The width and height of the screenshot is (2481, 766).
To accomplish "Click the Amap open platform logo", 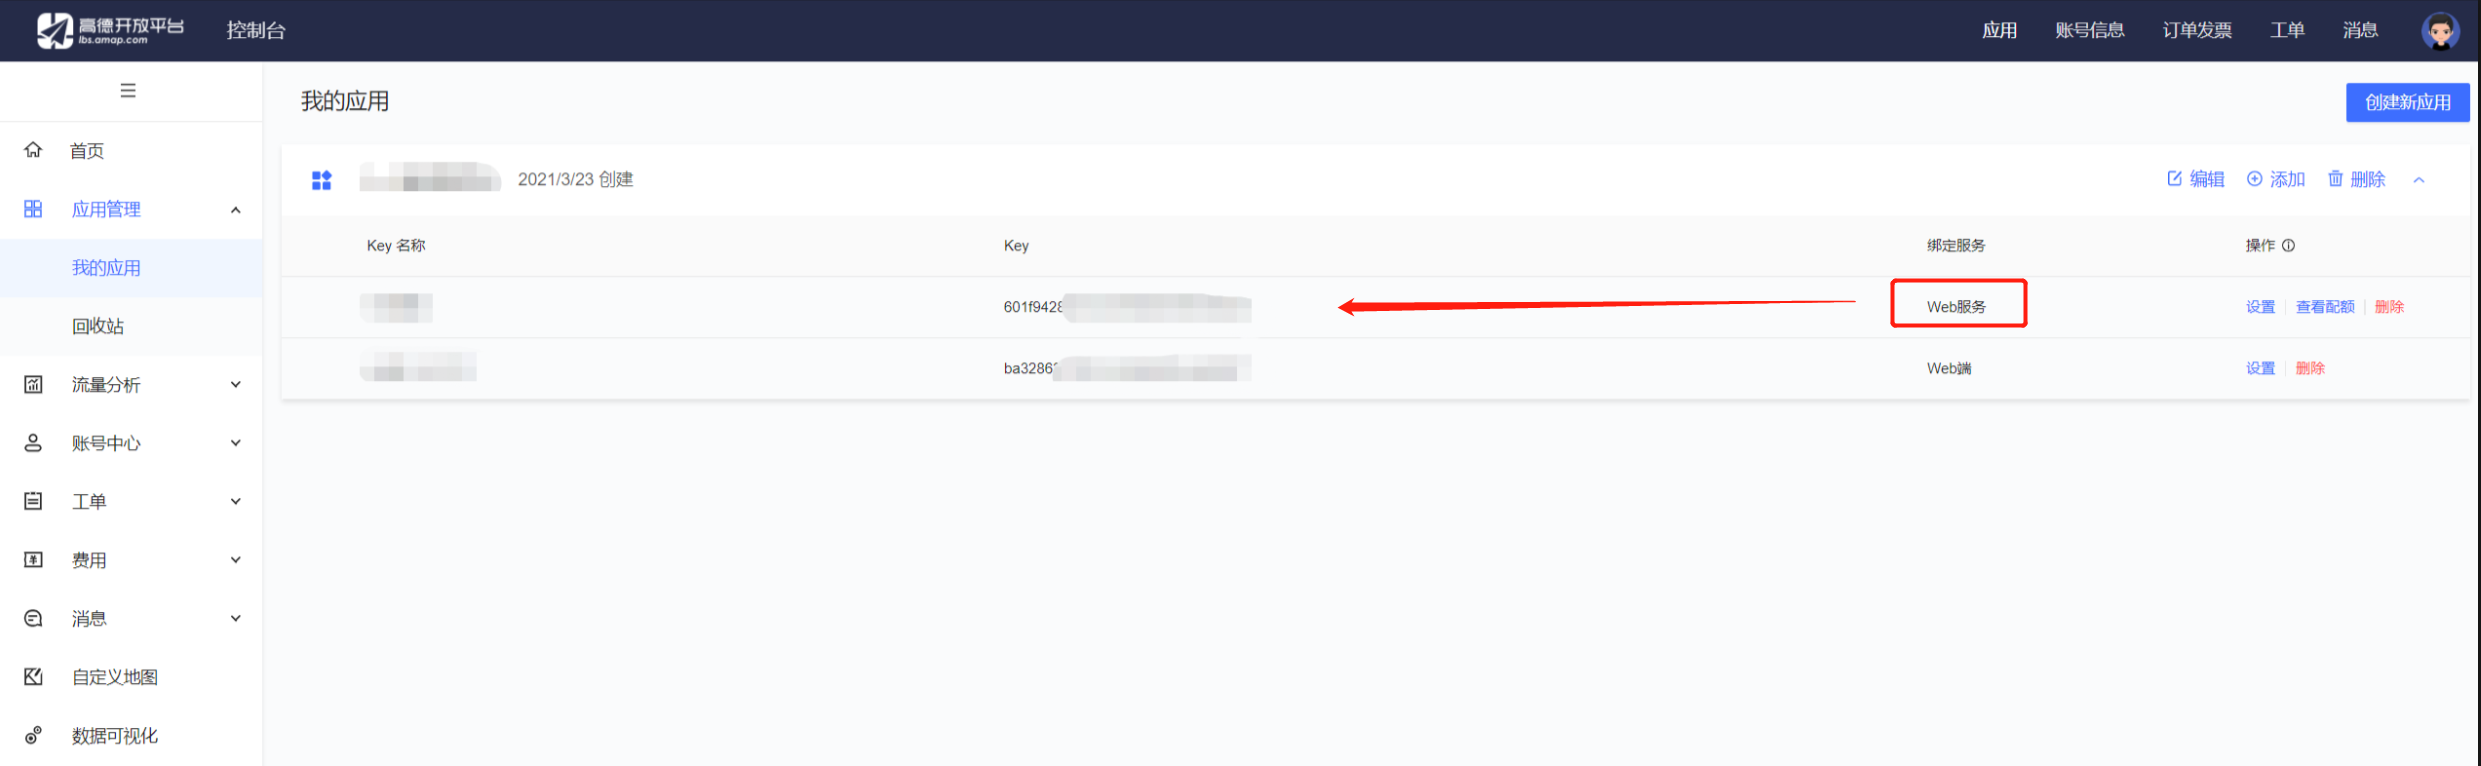I will point(110,30).
